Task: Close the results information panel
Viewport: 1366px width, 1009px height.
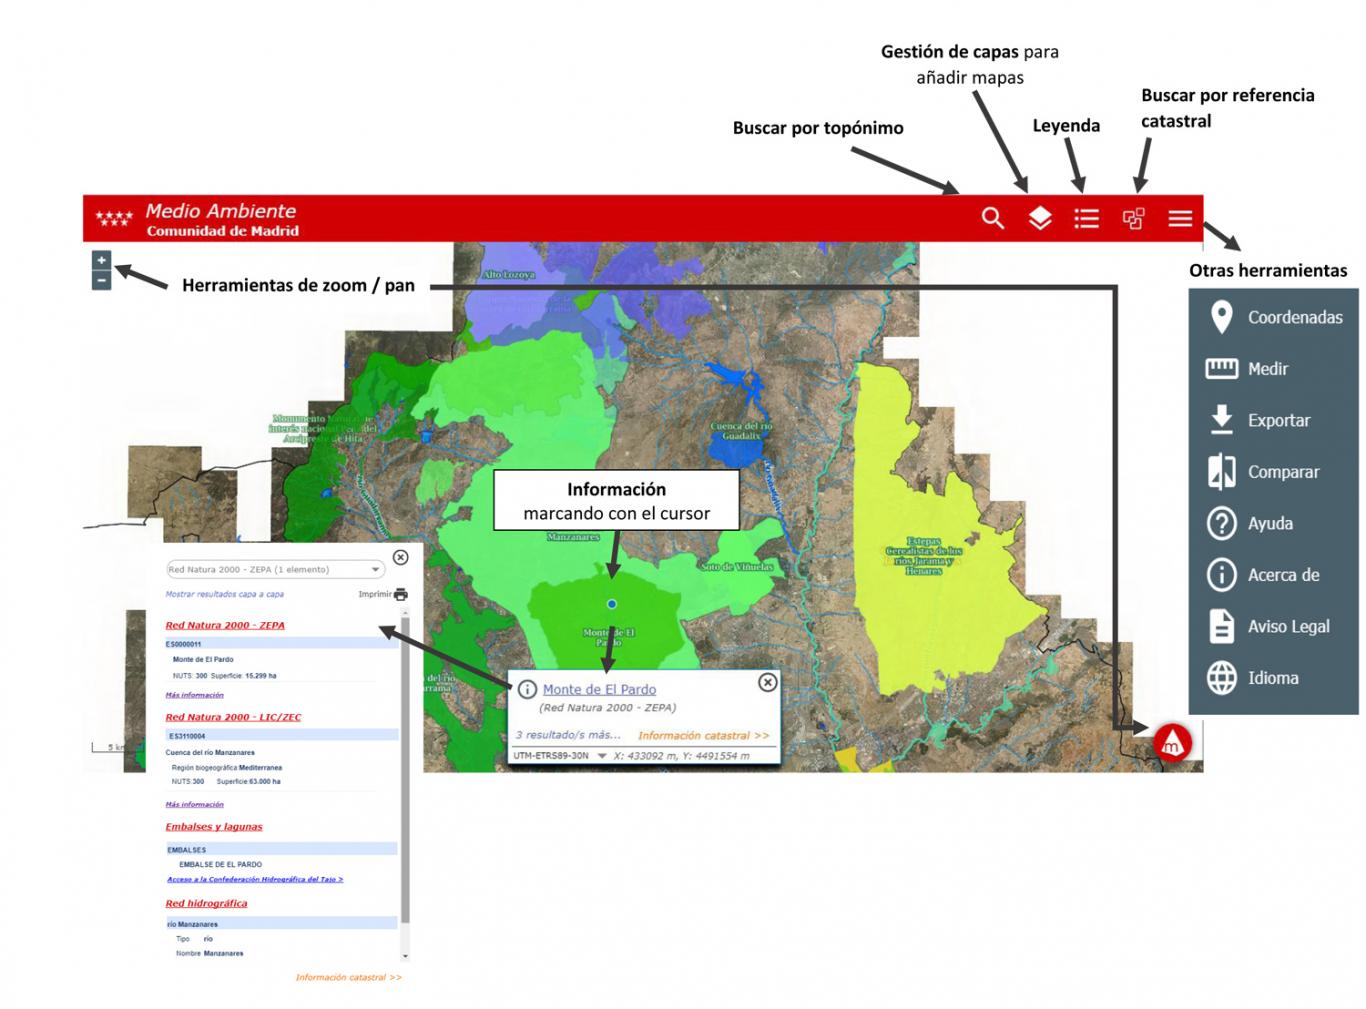Action: [400, 557]
